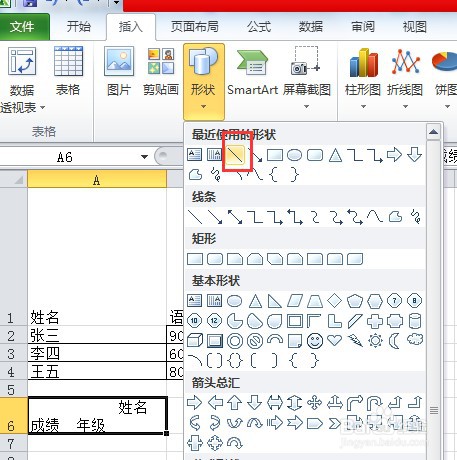The width and height of the screenshot is (457, 460).
Task: Choose the highlighted straight line in recent shapes
Action: pyautogui.click(x=235, y=155)
